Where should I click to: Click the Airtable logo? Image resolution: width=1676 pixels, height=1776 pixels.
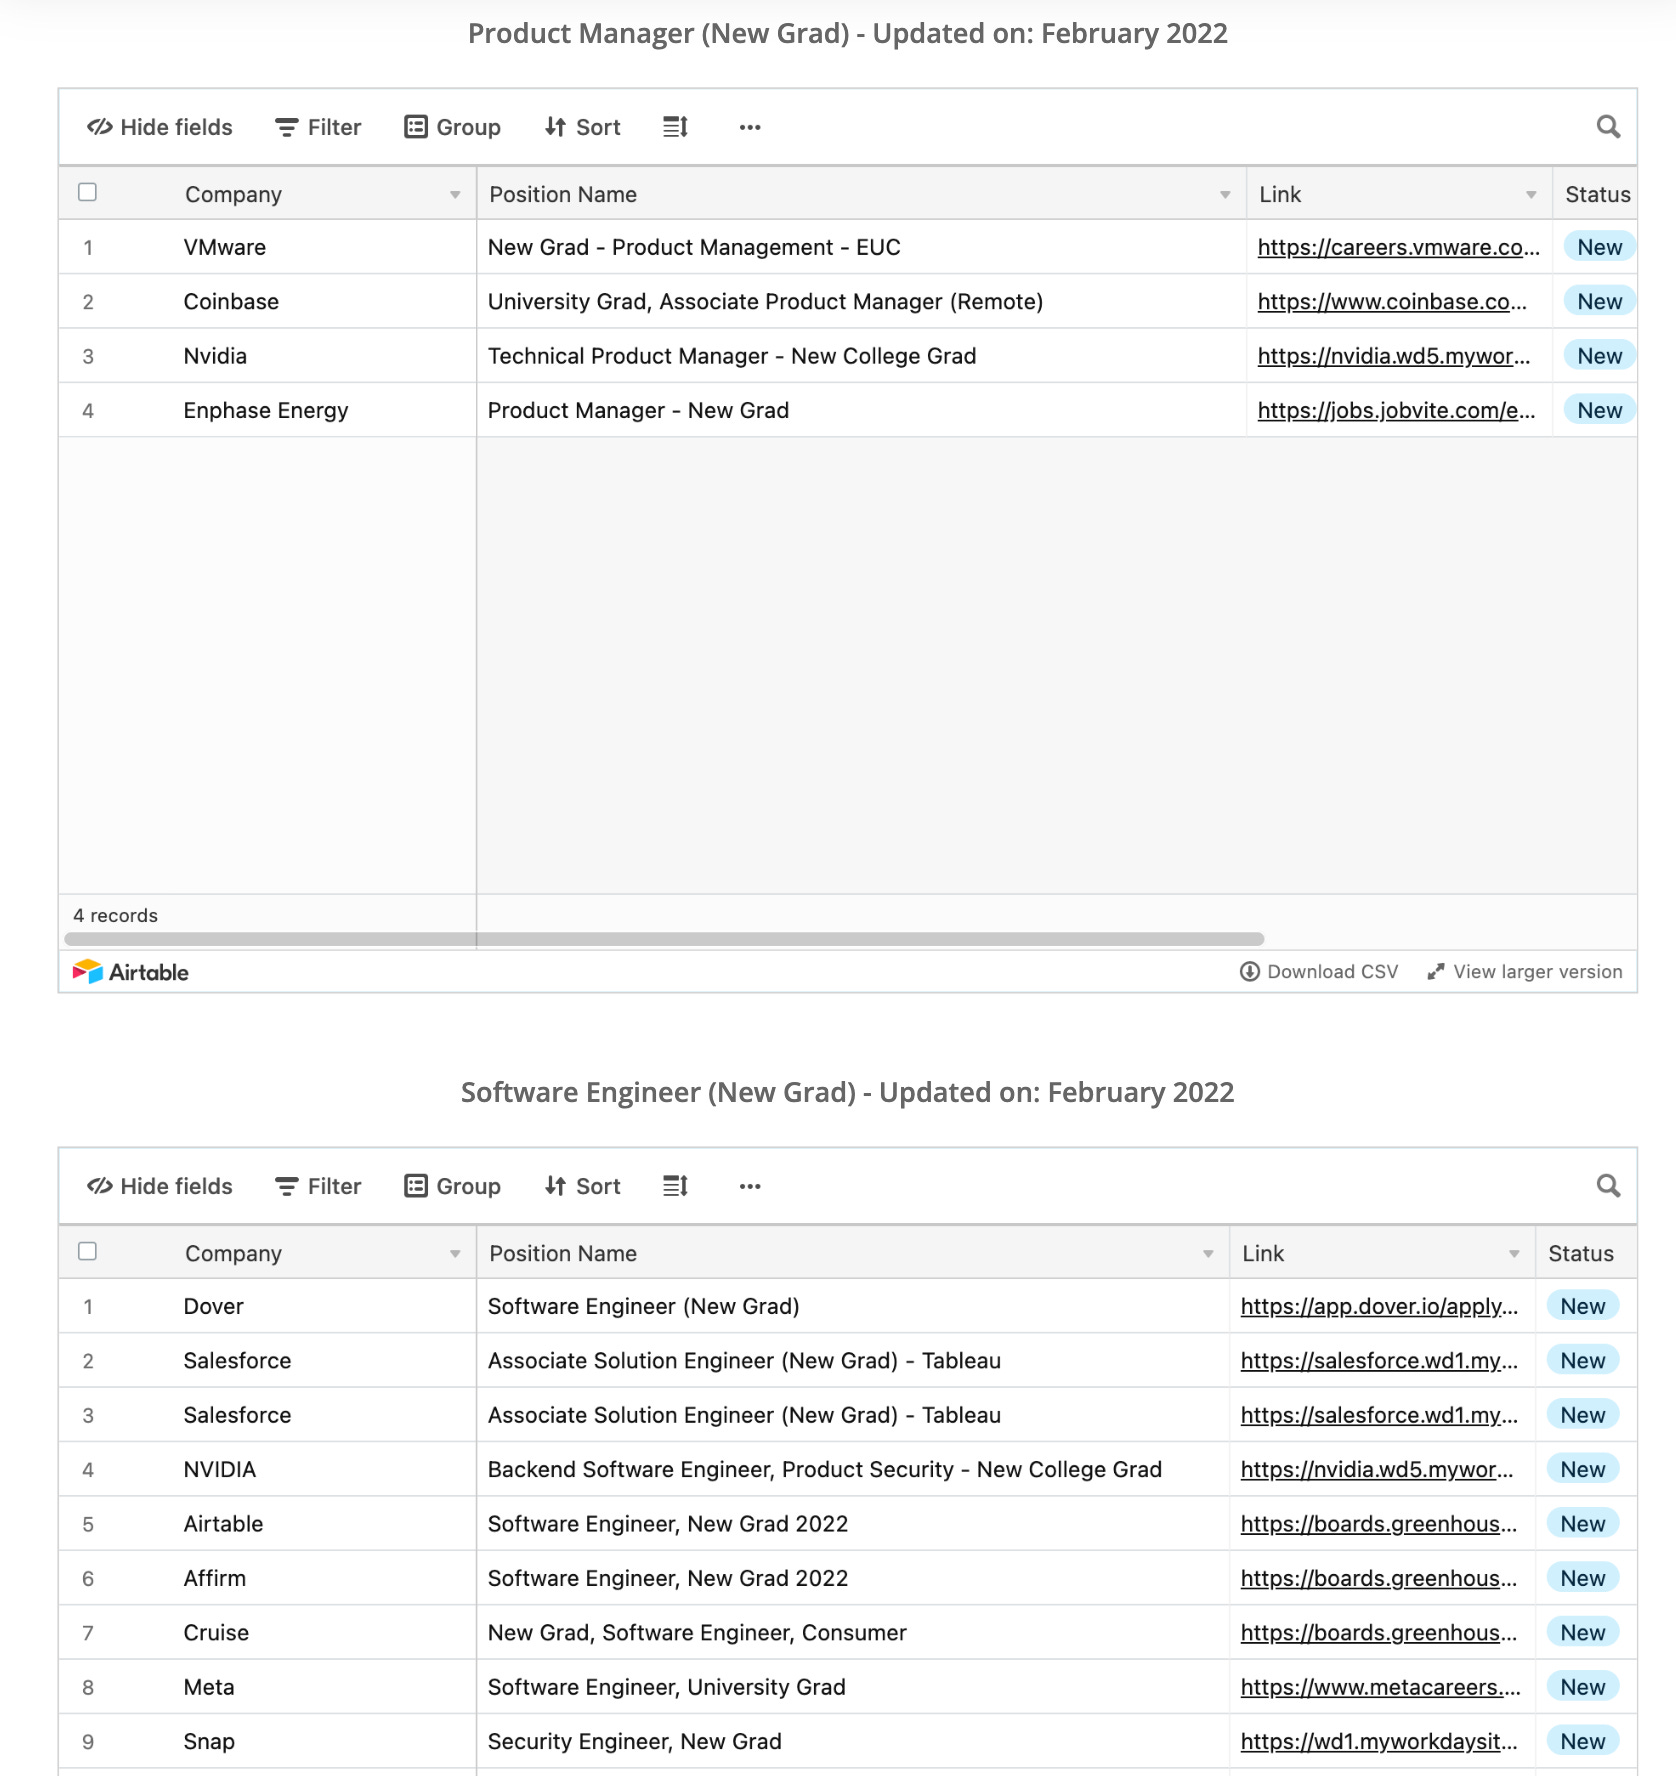click(131, 972)
